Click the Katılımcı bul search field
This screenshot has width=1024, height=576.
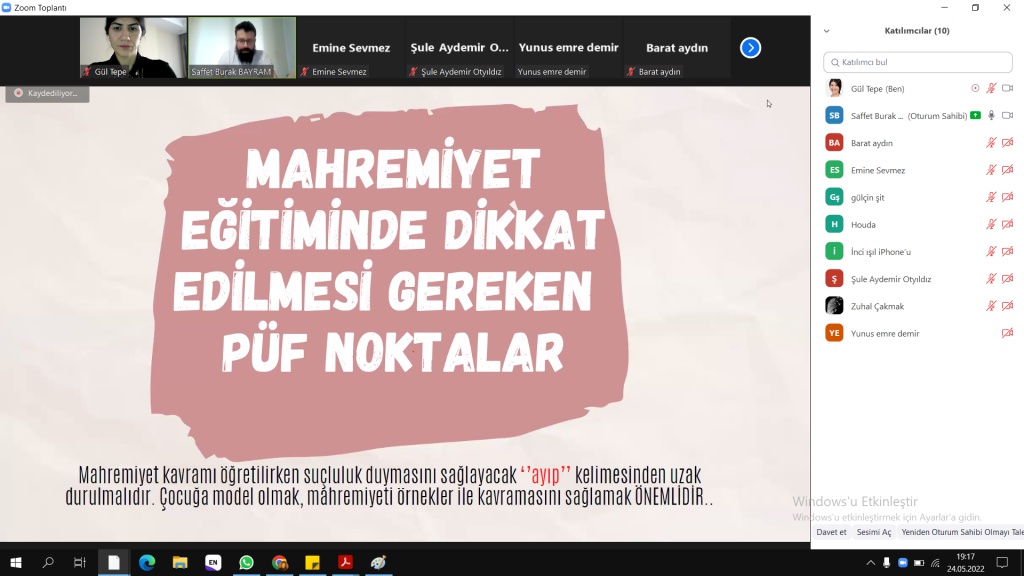pyautogui.click(x=916, y=62)
